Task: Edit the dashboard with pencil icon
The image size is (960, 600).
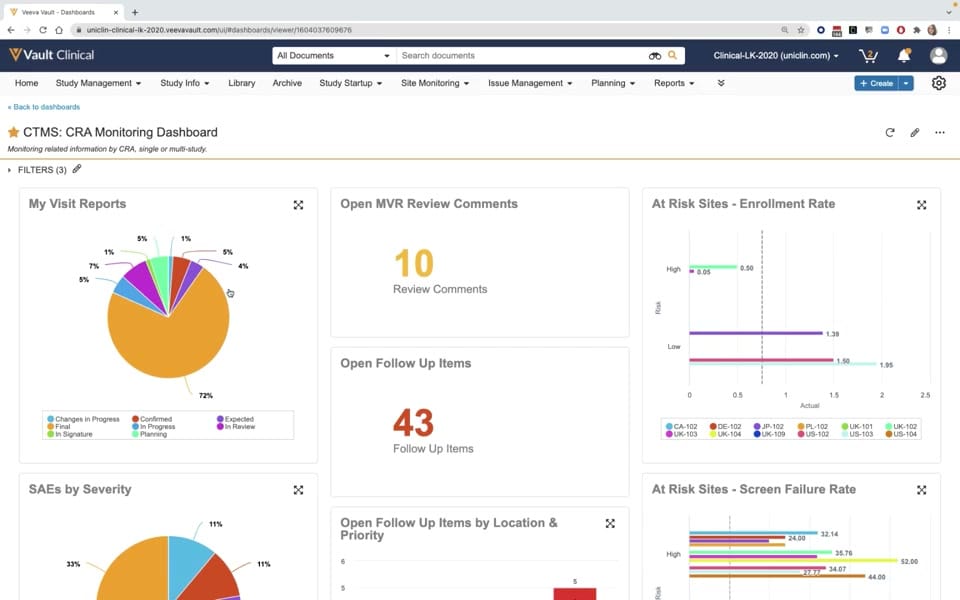Action: click(x=915, y=132)
